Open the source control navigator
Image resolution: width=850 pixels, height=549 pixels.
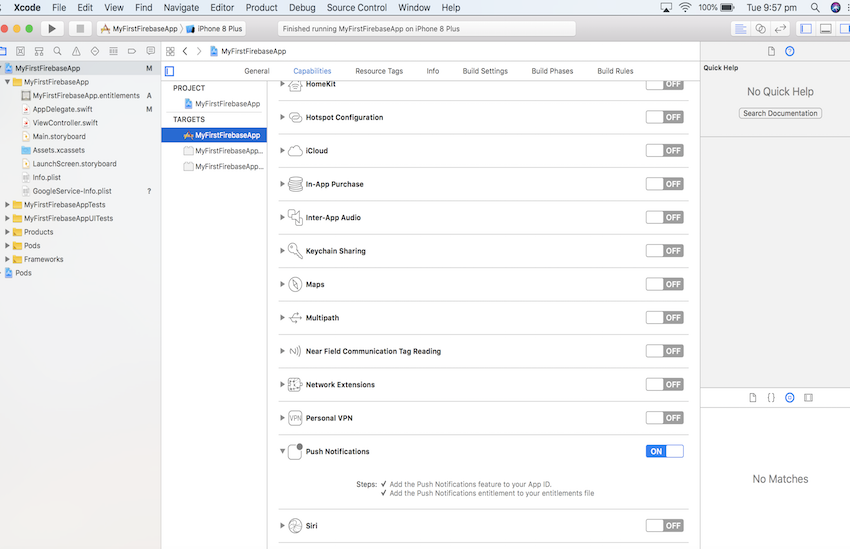21,51
